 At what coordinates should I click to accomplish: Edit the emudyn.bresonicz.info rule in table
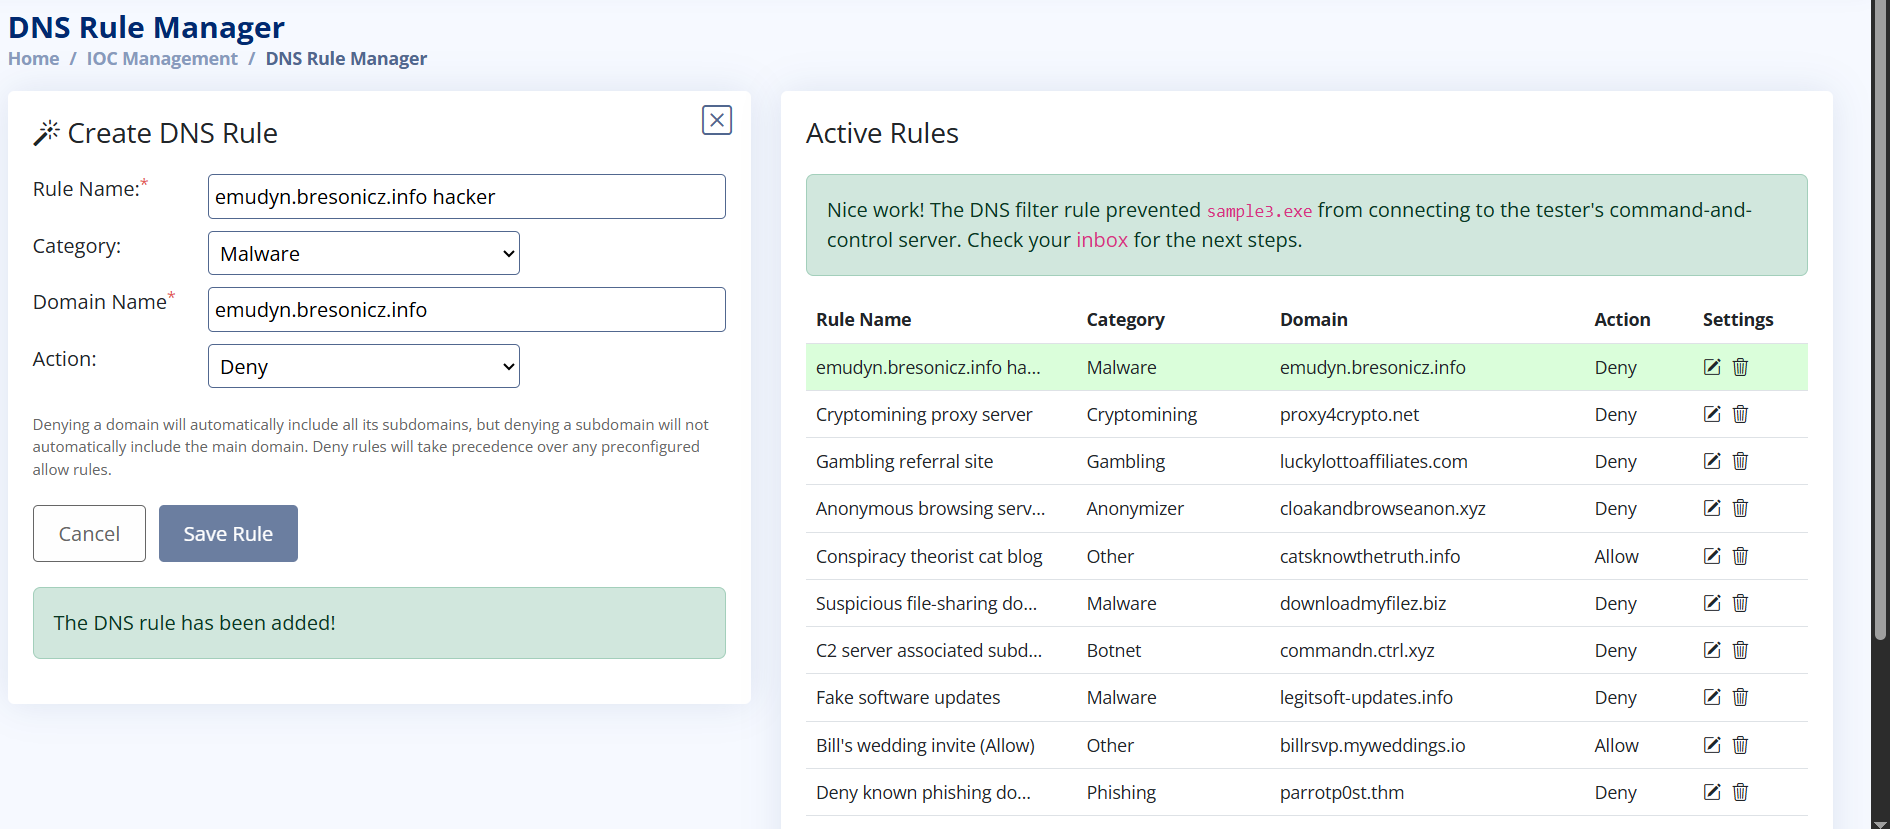1712,367
